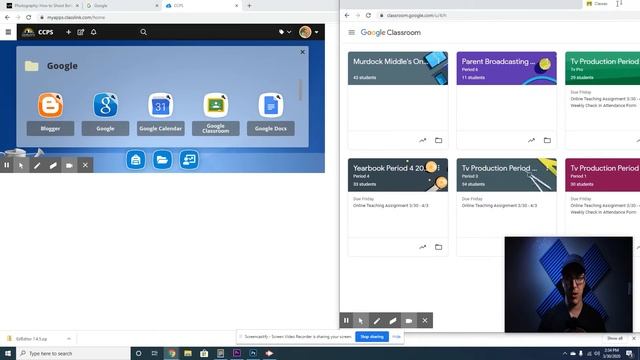Click the Windows Start button
The height and width of the screenshot is (360, 640).
[8, 353]
